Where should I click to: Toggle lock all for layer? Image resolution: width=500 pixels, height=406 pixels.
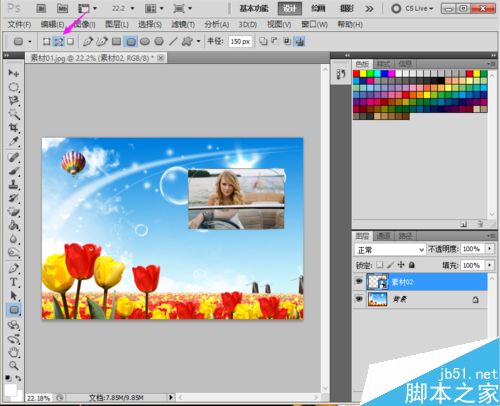pos(412,265)
